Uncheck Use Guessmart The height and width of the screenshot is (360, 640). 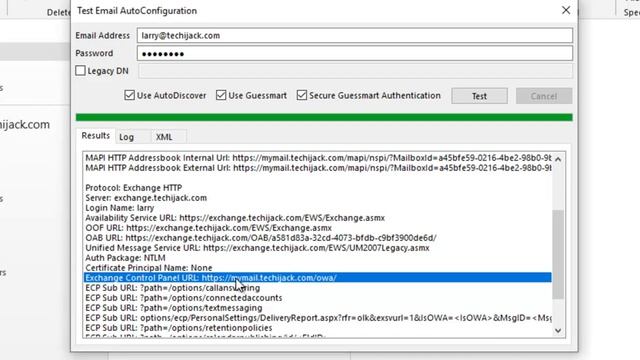tap(221, 95)
